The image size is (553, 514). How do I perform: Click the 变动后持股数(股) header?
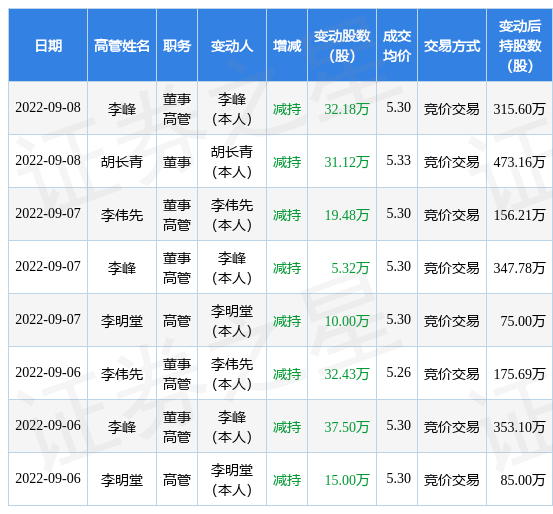519,46
